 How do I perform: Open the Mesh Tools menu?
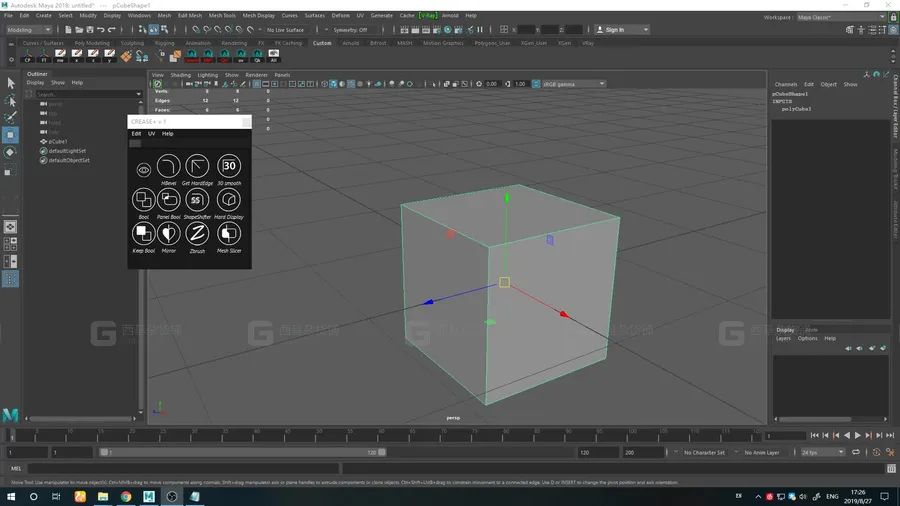click(222, 15)
